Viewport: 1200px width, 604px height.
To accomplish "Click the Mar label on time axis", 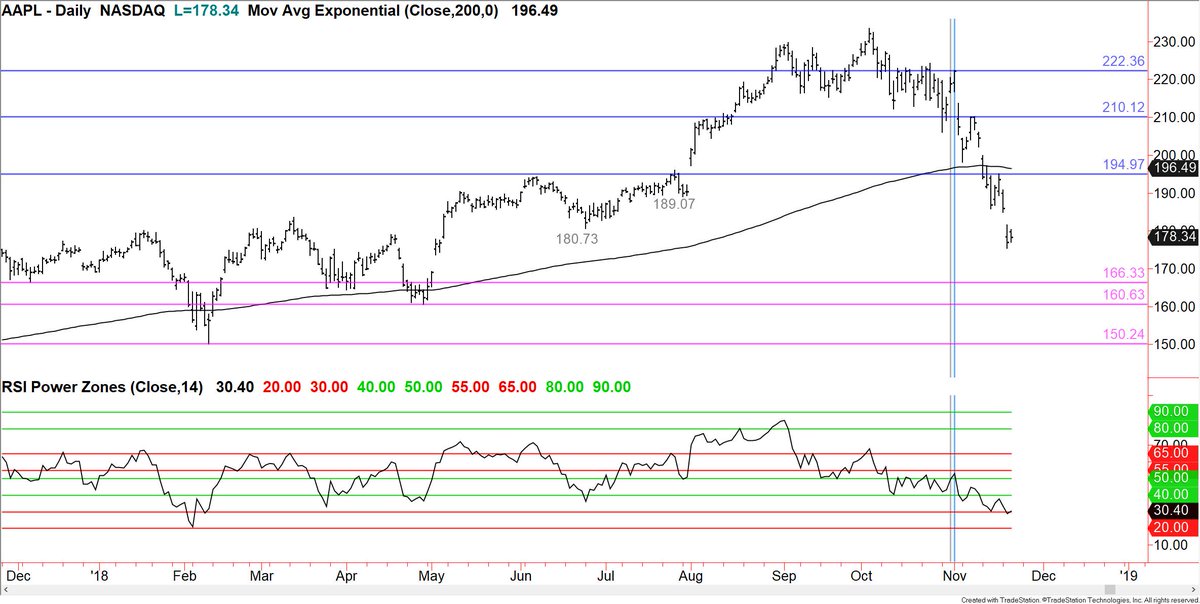I will 262,576.
